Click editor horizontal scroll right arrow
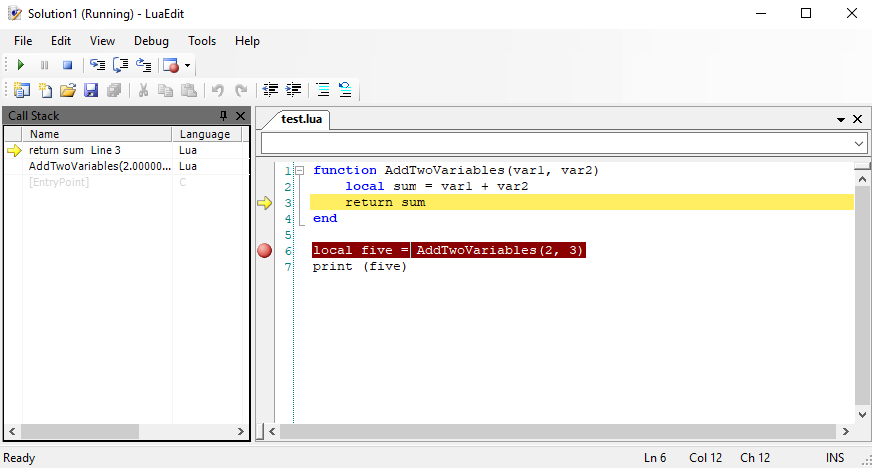This screenshot has width=872, height=468. pos(845,431)
